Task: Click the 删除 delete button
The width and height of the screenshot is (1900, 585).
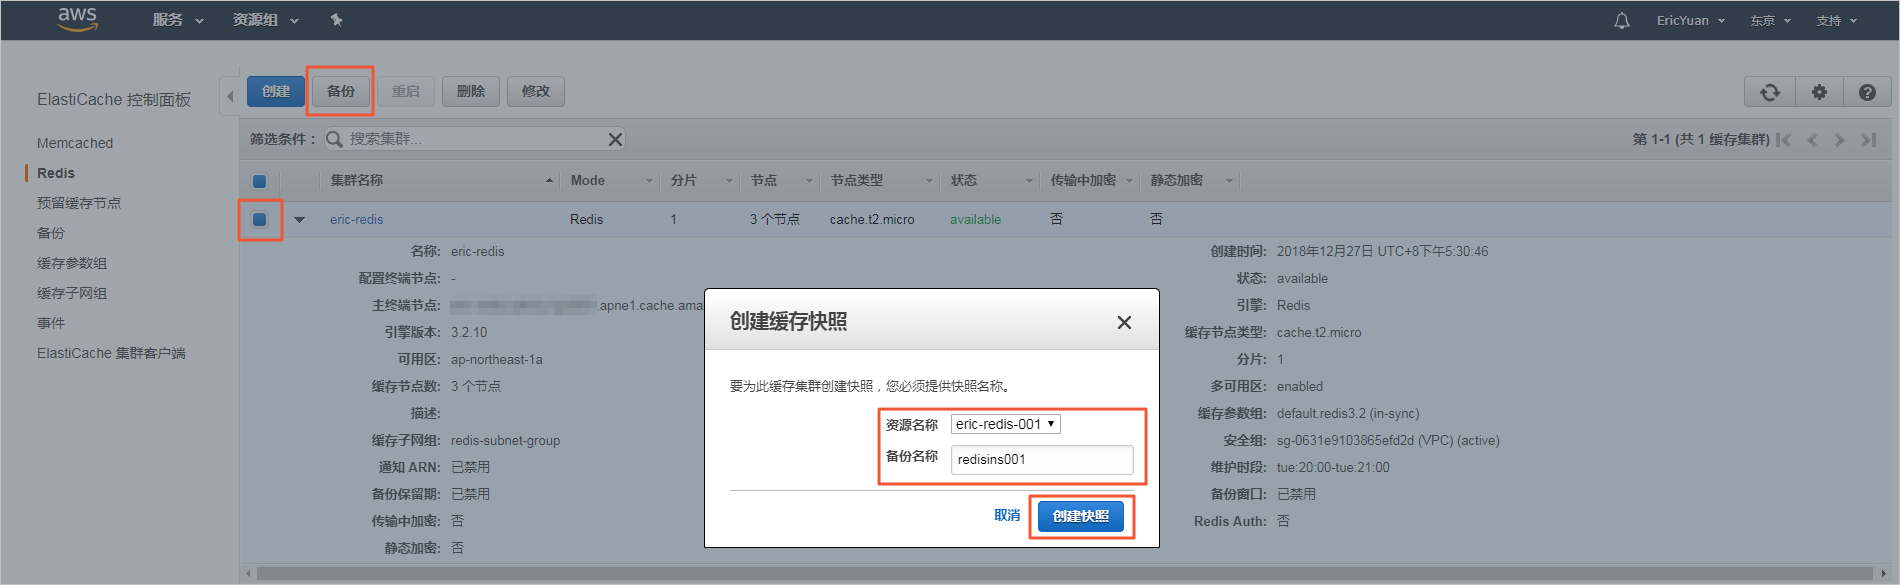Action: 471,91
